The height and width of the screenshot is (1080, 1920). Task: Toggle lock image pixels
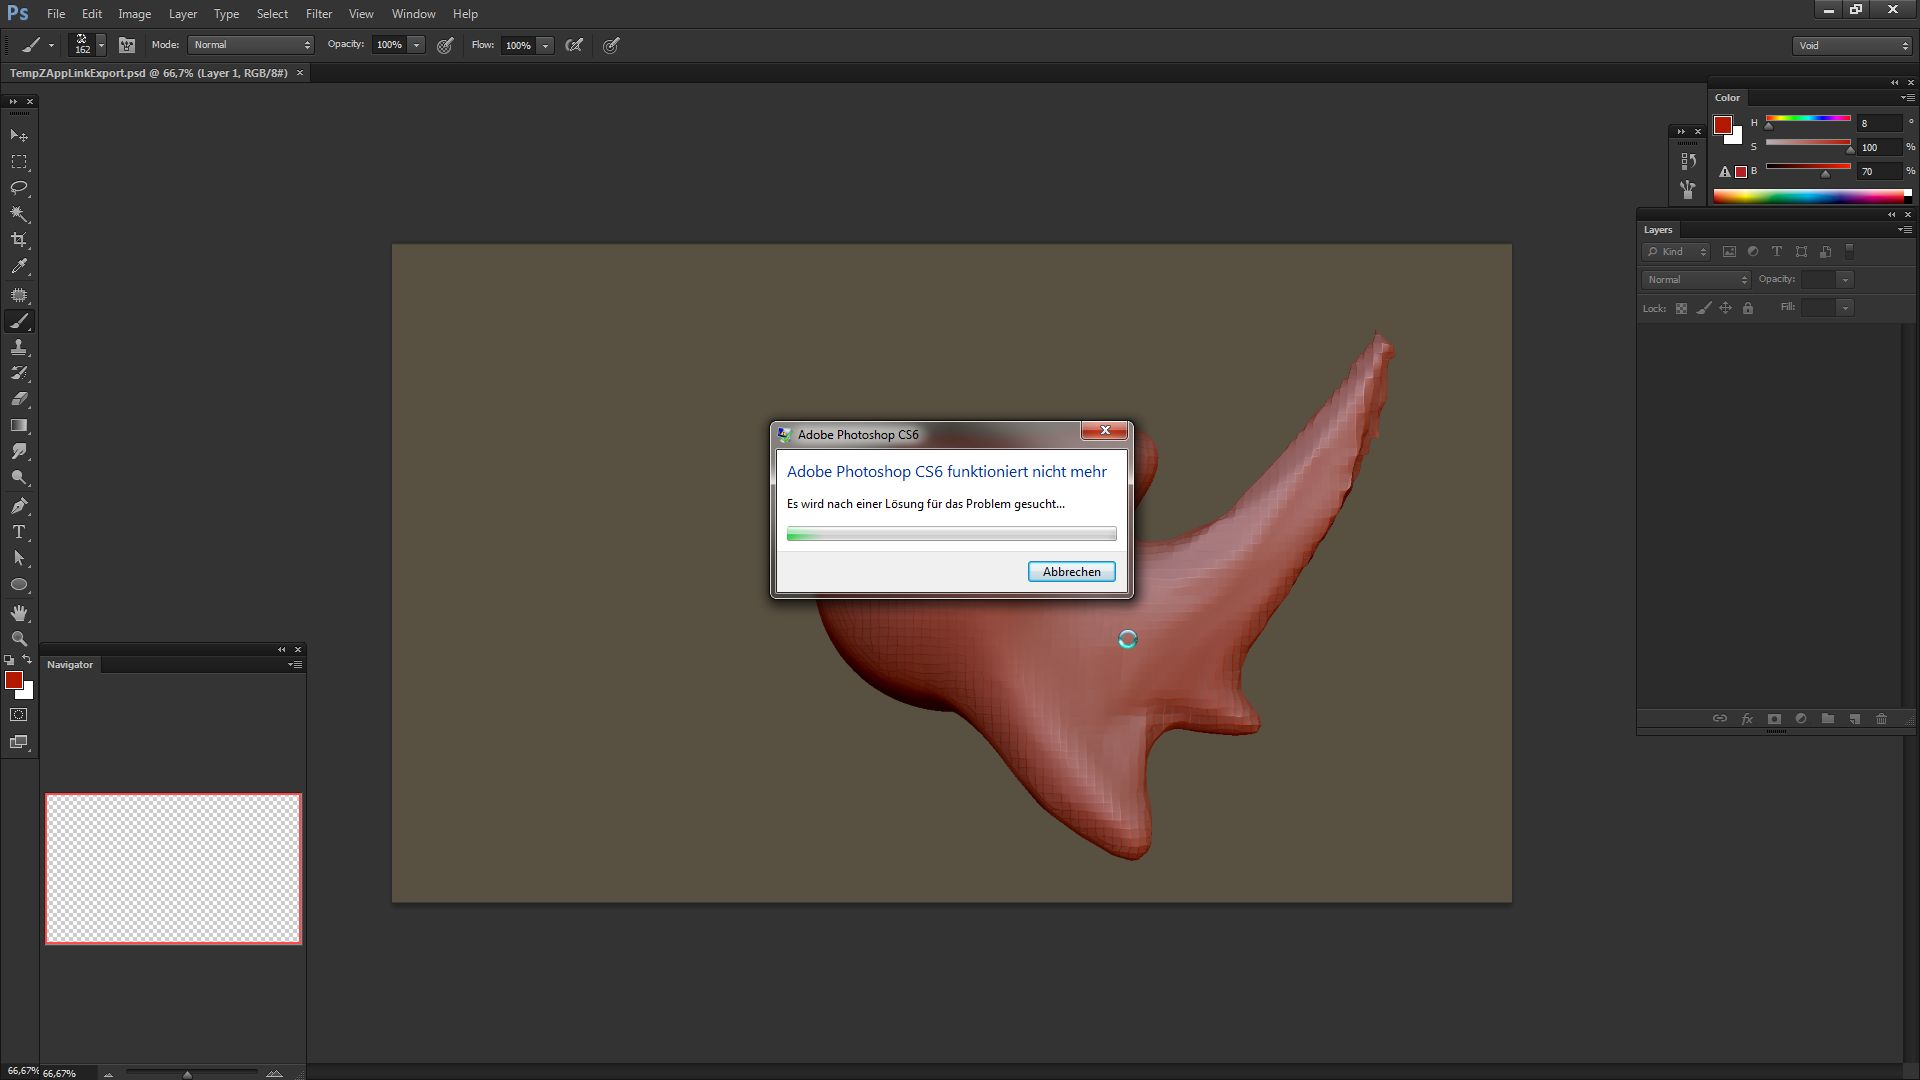click(x=1703, y=308)
